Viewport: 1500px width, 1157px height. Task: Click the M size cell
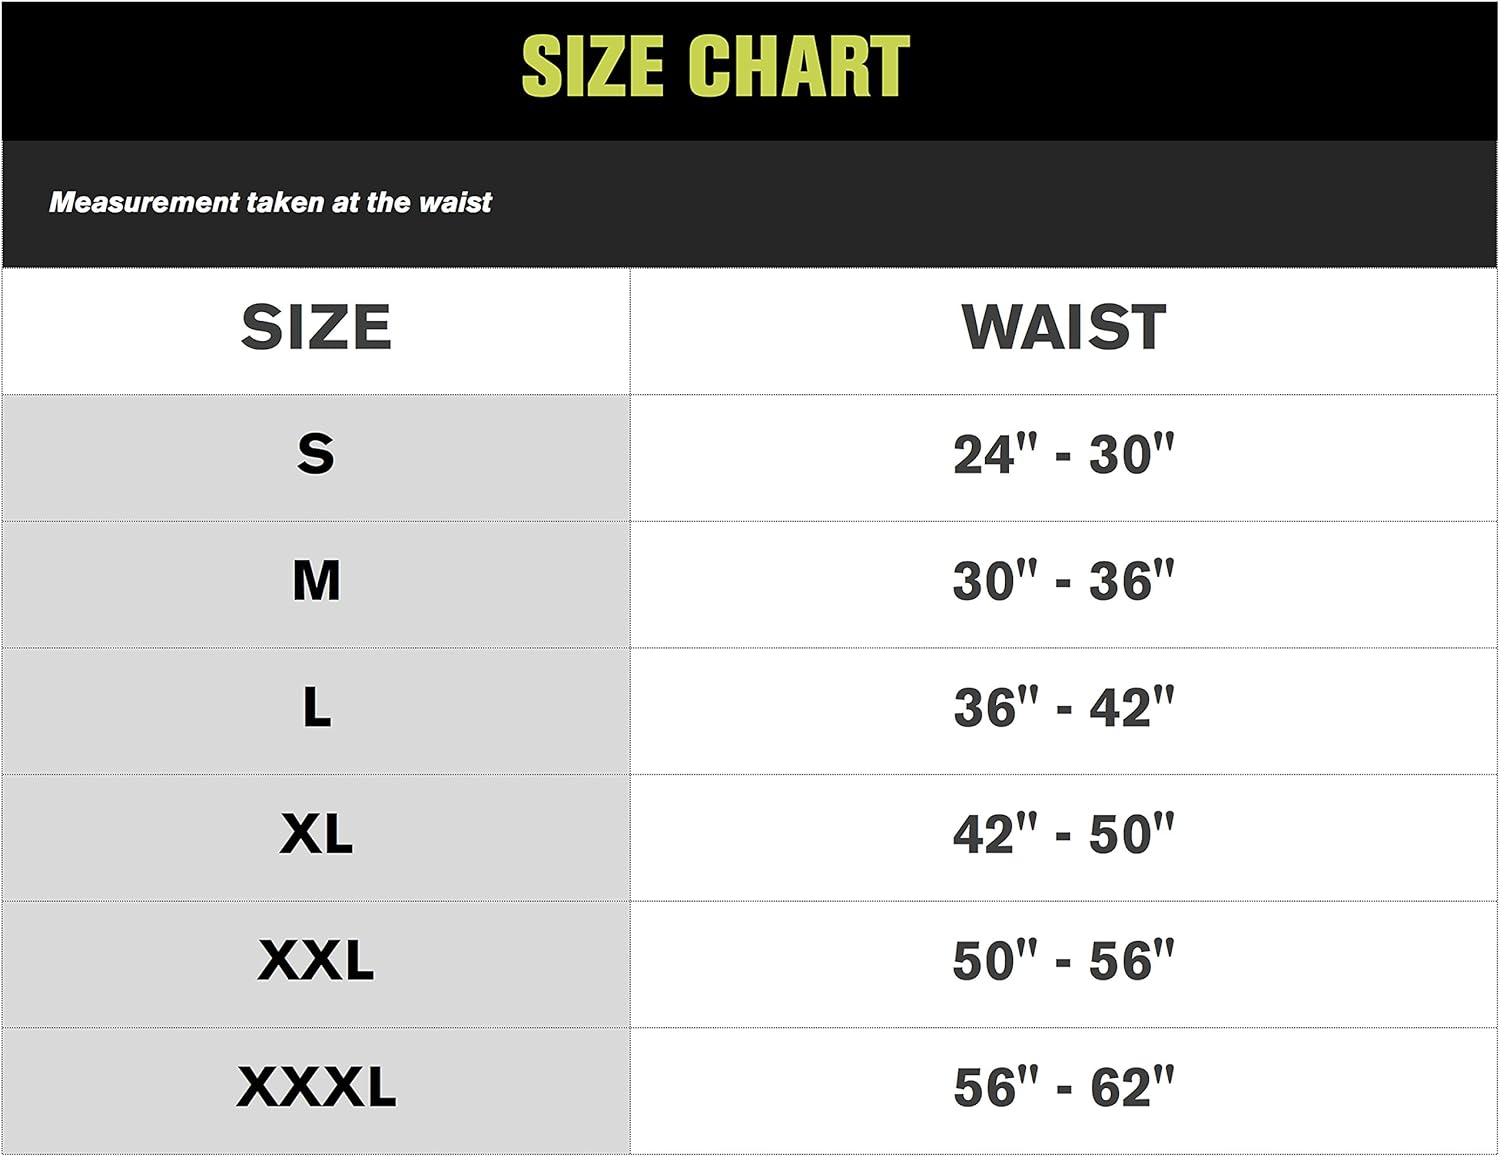[x=316, y=581]
